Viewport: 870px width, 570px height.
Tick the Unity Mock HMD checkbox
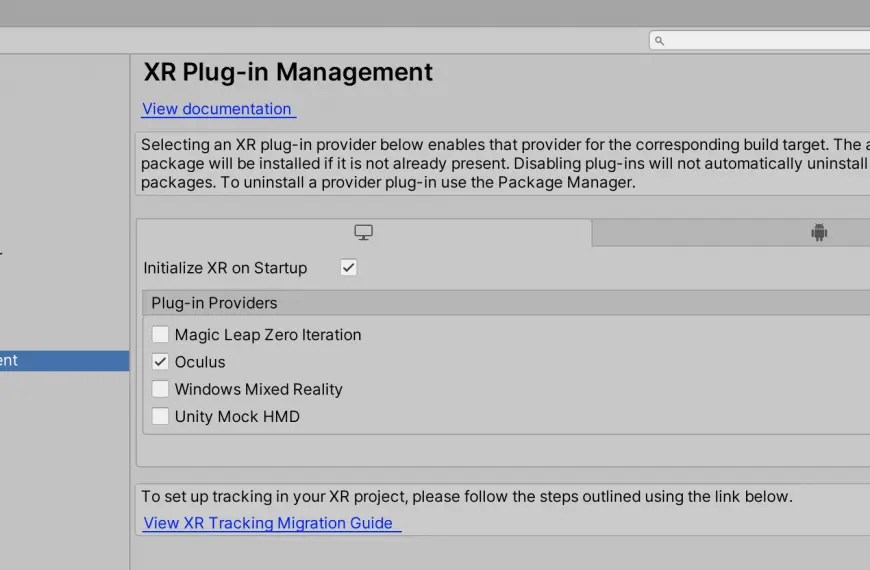(160, 416)
